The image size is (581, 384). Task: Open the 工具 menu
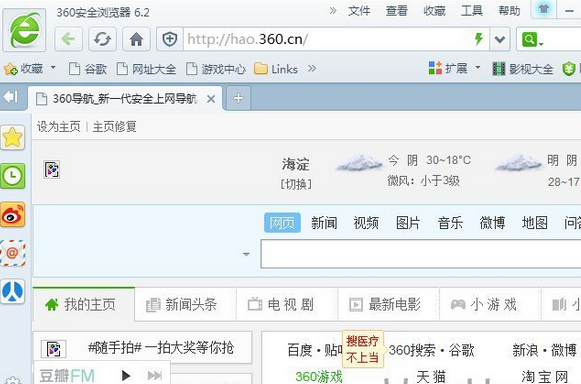pos(472,11)
